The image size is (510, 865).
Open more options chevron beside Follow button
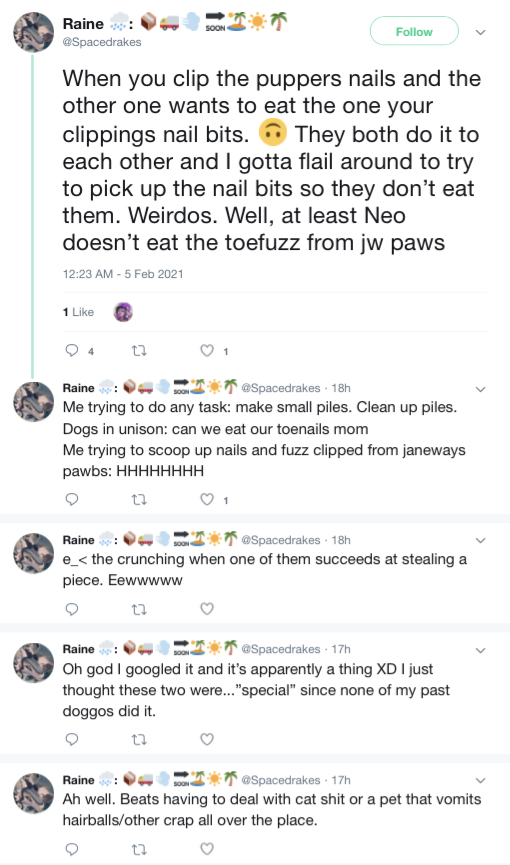pyautogui.click(x=481, y=32)
